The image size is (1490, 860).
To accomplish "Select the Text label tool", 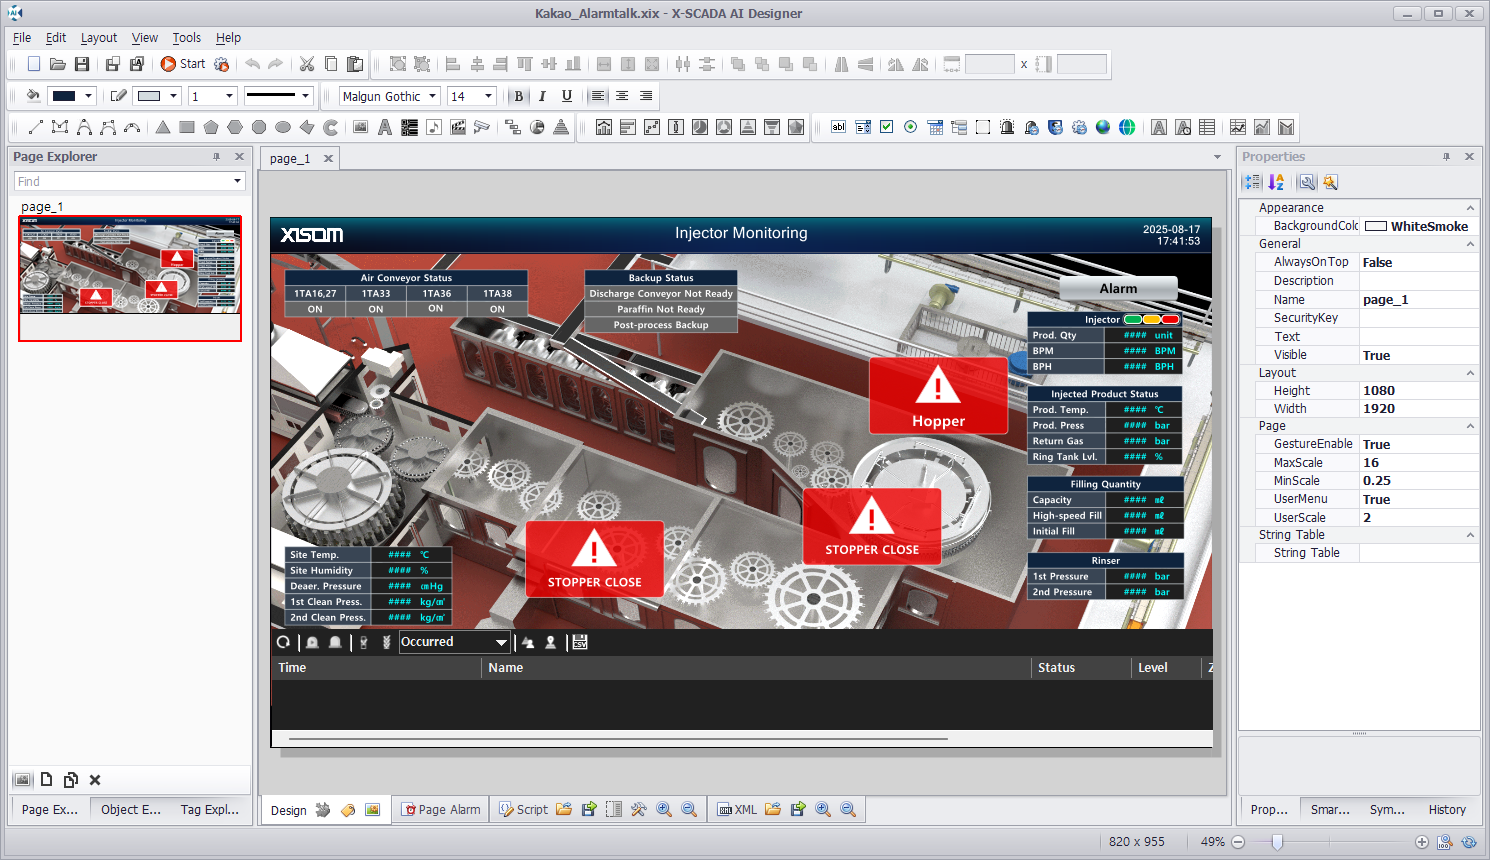I will (x=385, y=127).
